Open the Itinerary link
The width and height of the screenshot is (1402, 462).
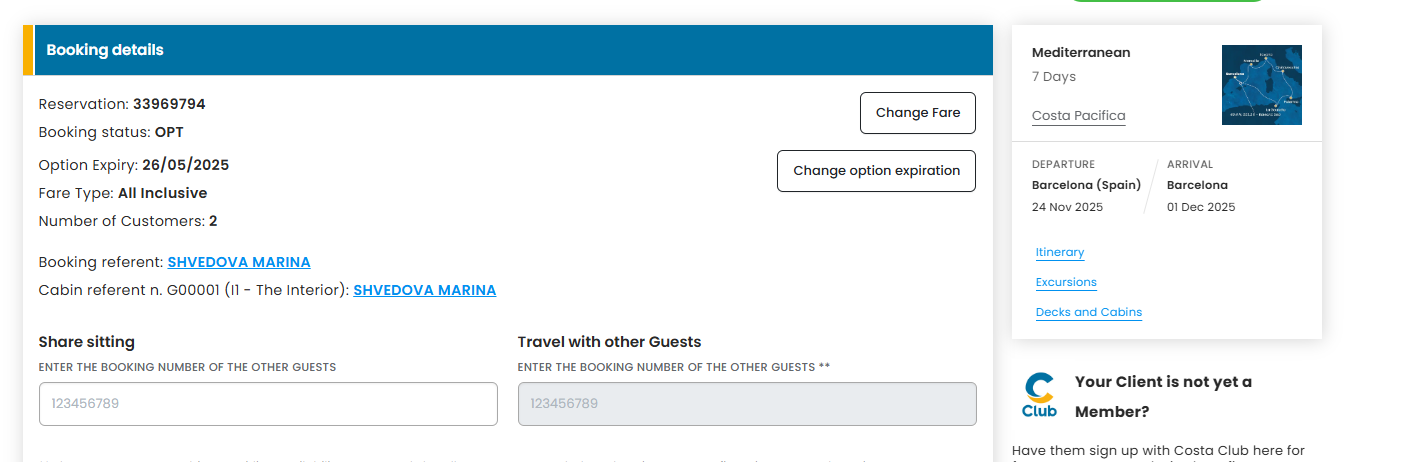tap(1060, 252)
